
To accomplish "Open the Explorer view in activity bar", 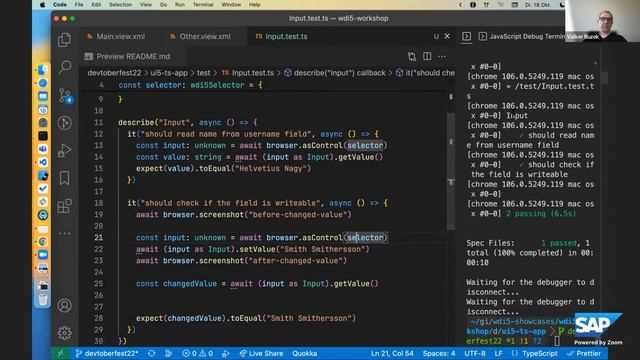I will pos(64,40).
